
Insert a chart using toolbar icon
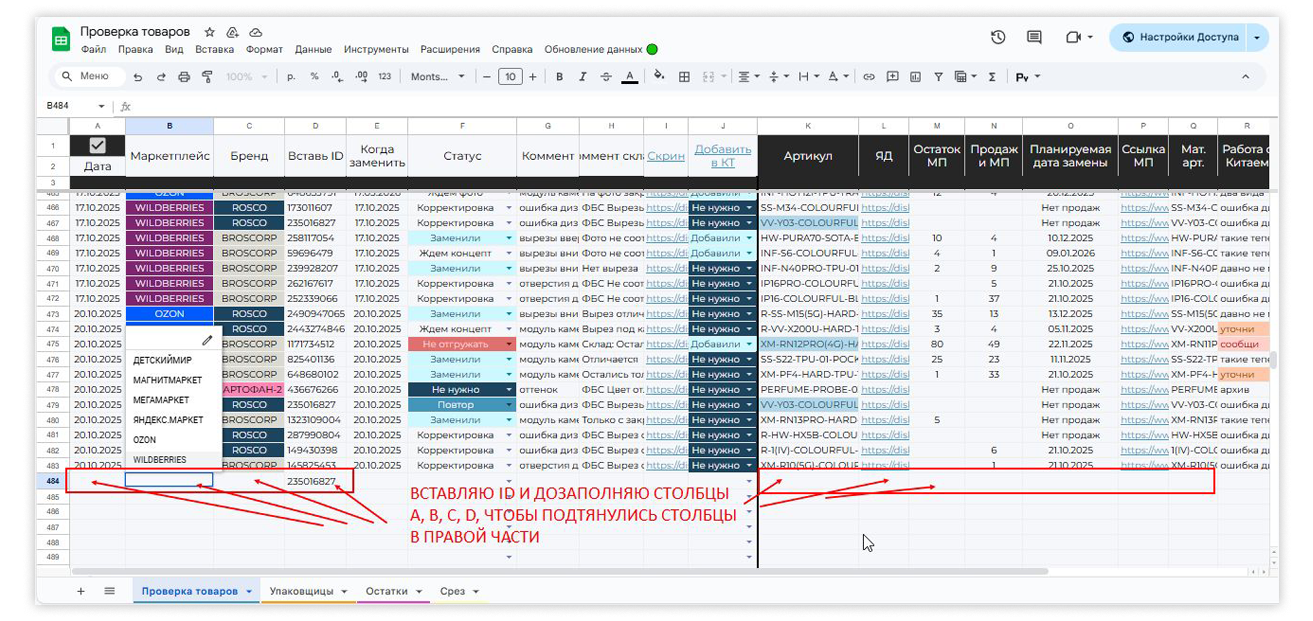(x=915, y=77)
